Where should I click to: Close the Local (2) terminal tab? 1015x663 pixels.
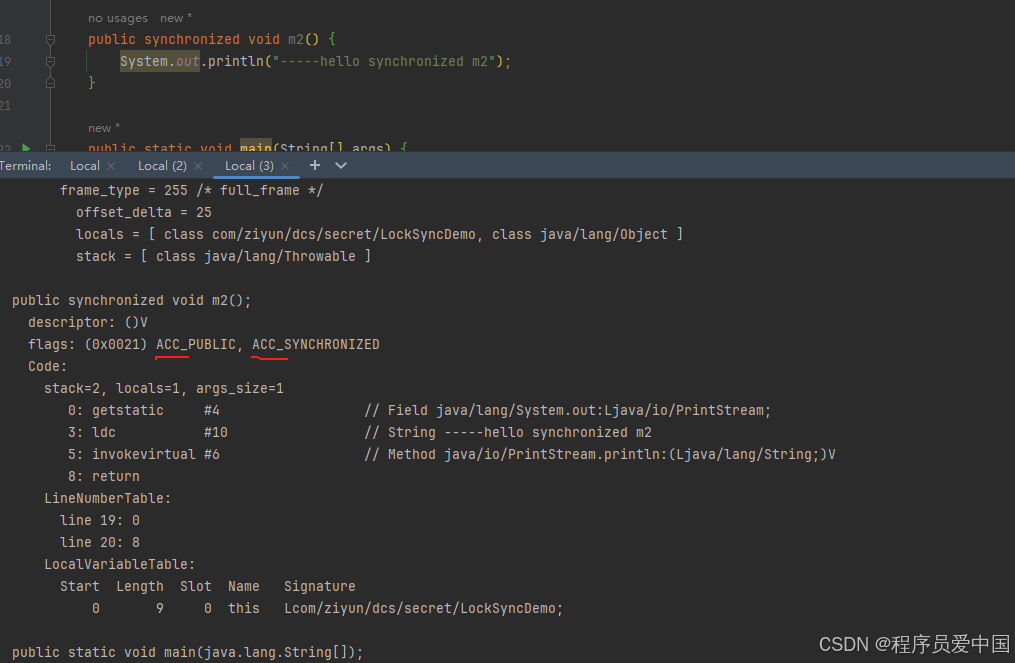(198, 166)
